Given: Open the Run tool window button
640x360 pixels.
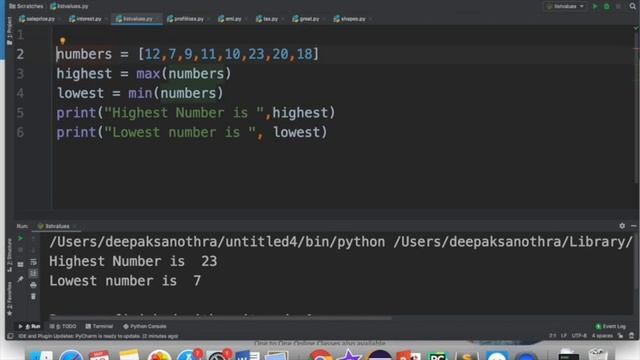Looking at the screenshot, I should coord(29,326).
